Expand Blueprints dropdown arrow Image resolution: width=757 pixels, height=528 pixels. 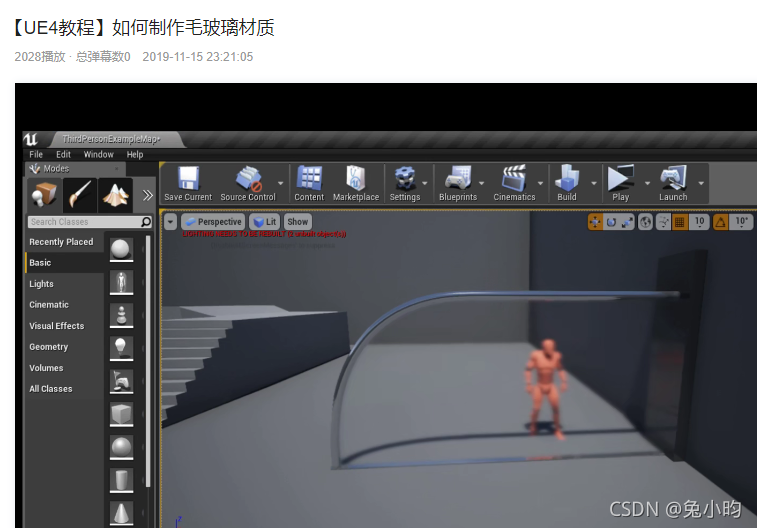tap(481, 183)
